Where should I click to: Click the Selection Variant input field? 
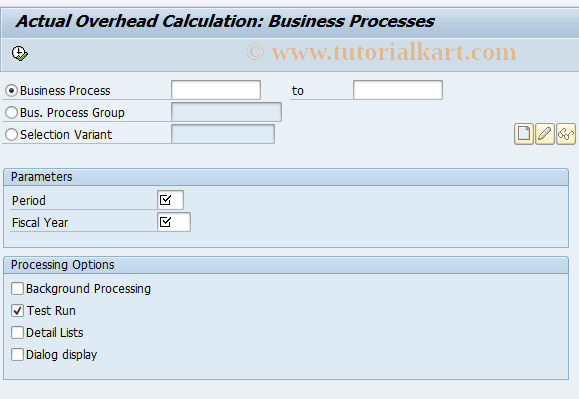pyautogui.click(x=223, y=134)
